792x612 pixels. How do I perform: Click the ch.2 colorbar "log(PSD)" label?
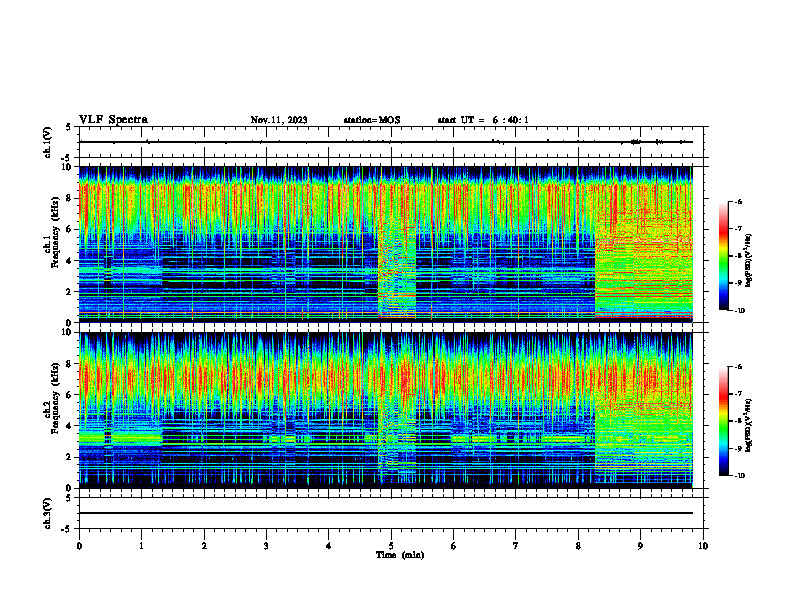click(x=749, y=425)
